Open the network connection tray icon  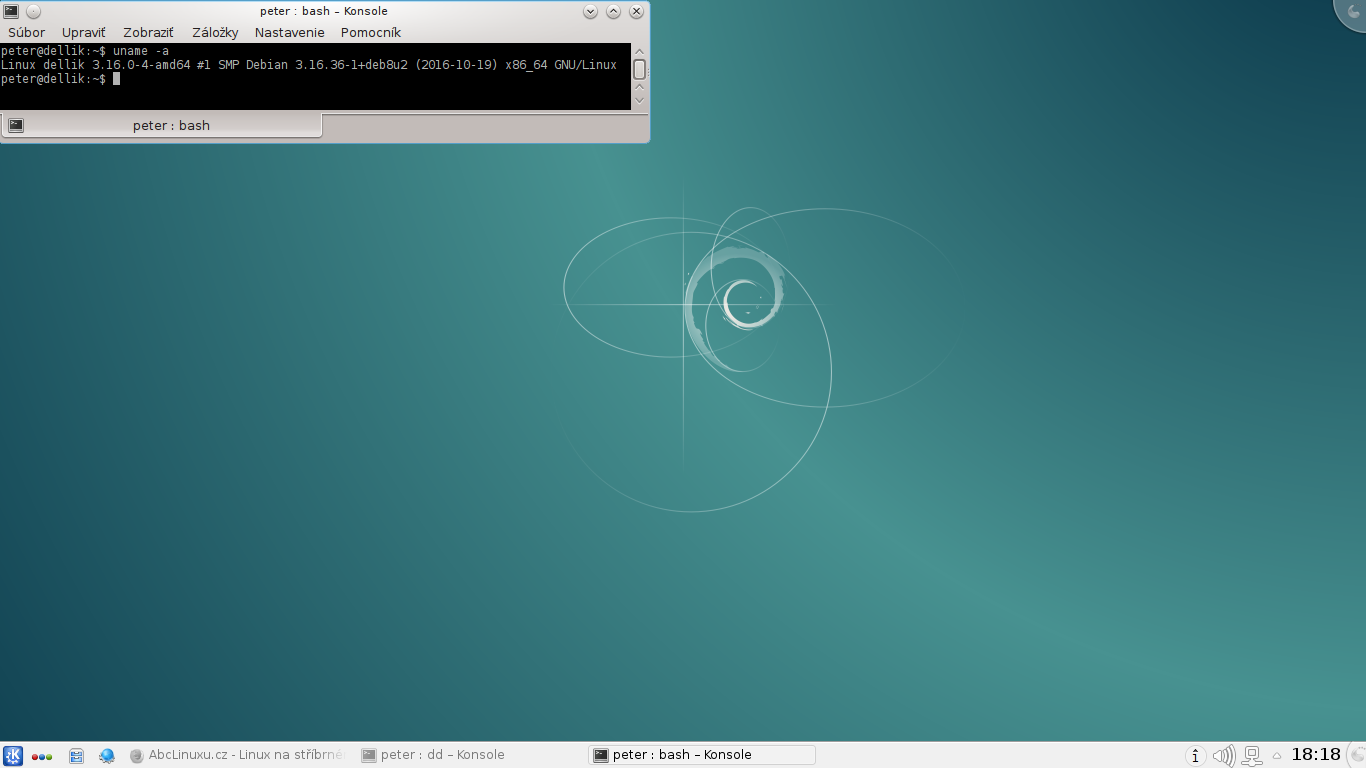1251,756
